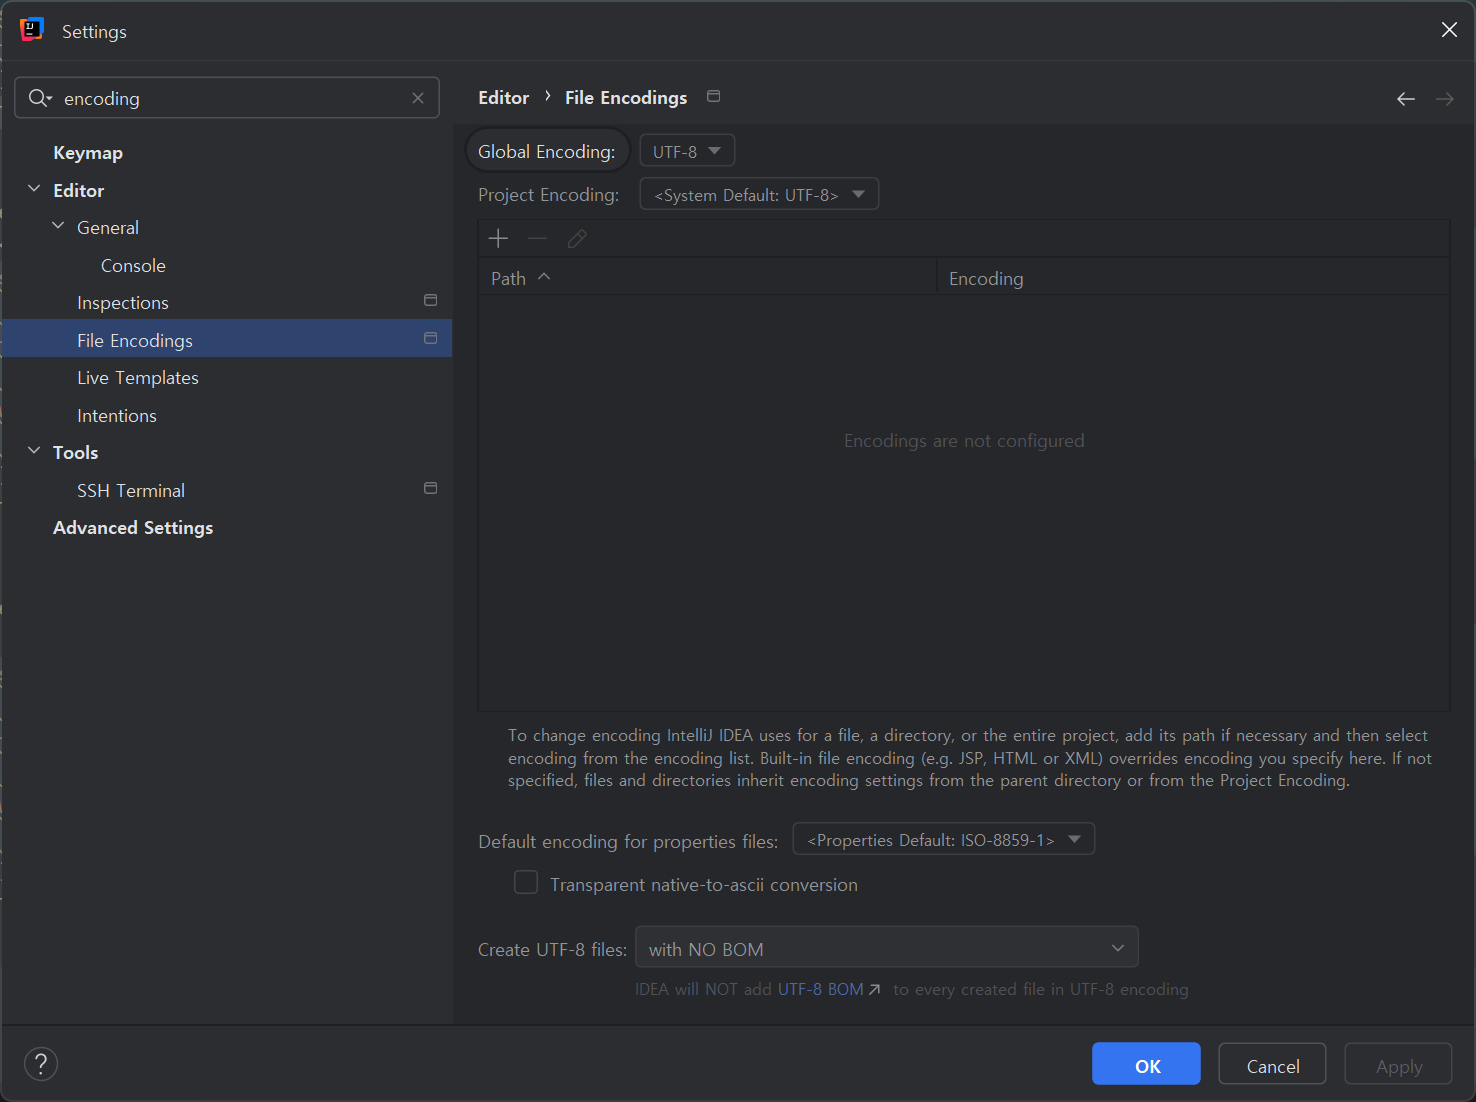Click the Create UTF-8 files label

click(x=553, y=949)
